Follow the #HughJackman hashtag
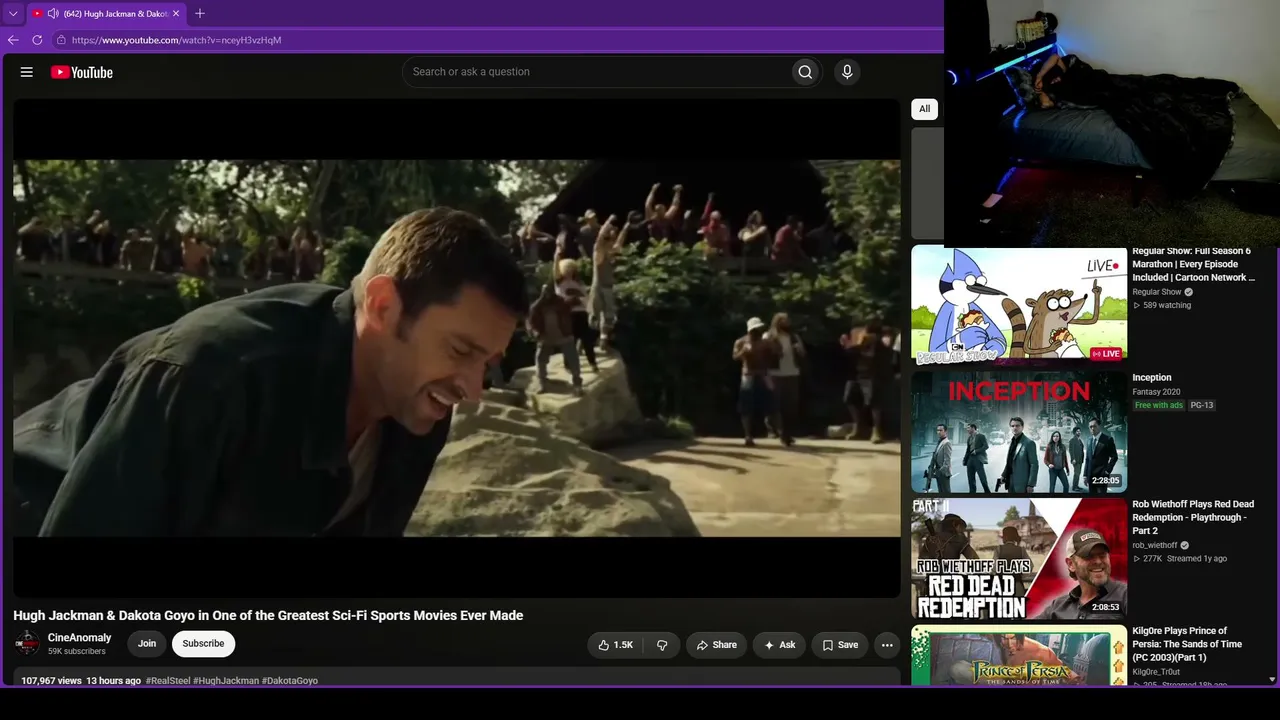1280x720 pixels. coord(226,681)
